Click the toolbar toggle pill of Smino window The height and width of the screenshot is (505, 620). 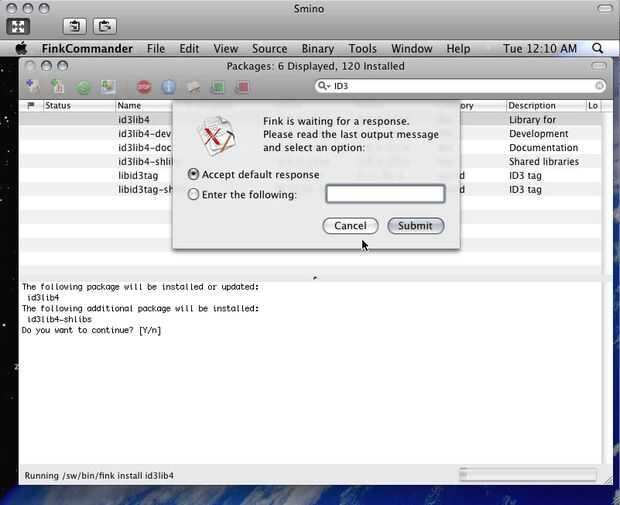[x=605, y=8]
